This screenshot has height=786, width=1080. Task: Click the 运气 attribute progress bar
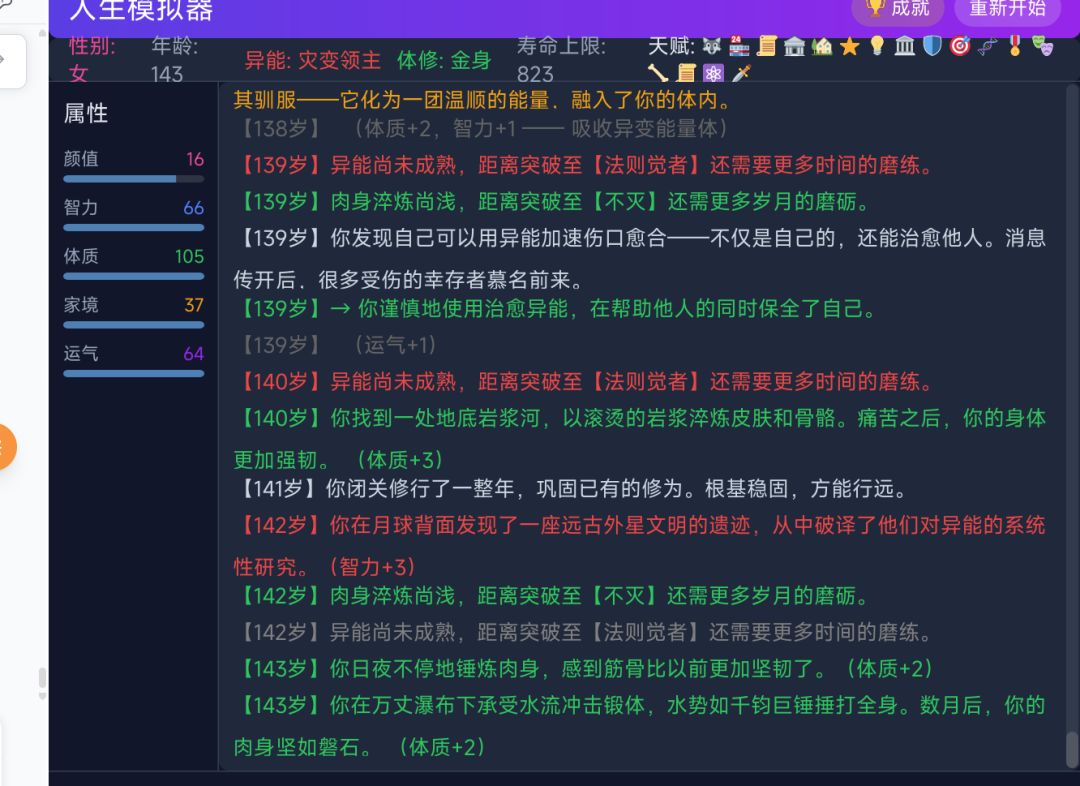tap(134, 373)
